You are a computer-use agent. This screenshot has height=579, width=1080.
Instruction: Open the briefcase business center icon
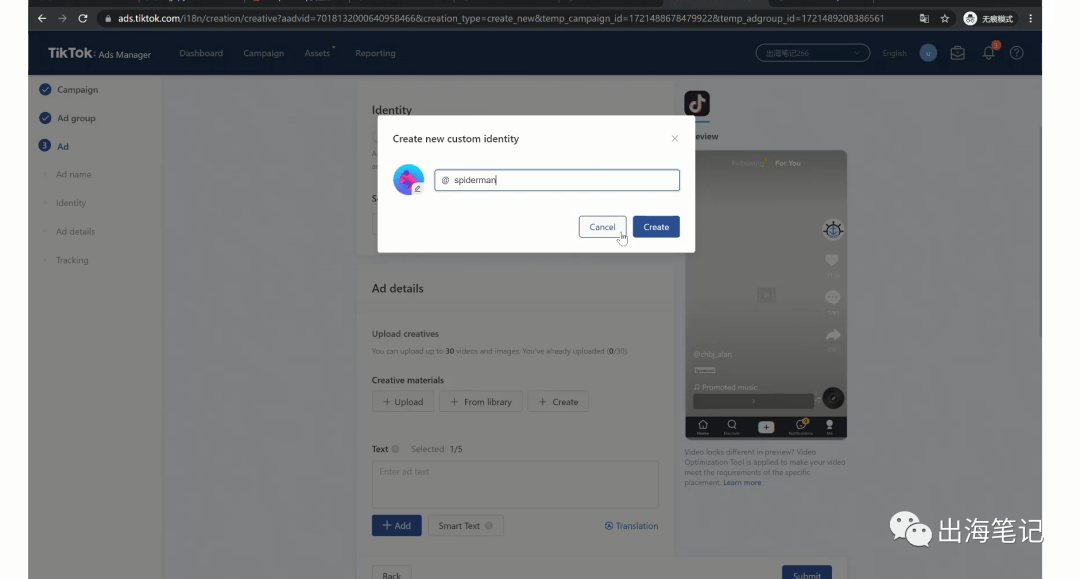(x=957, y=53)
